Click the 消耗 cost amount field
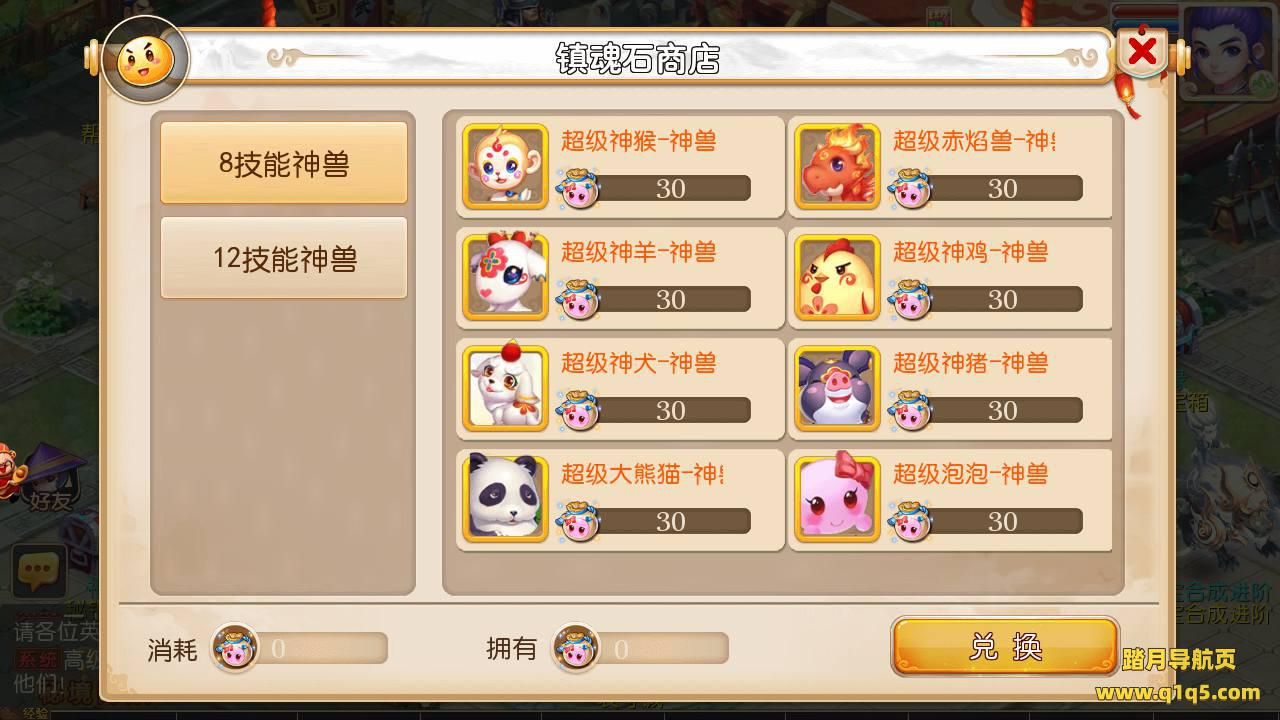This screenshot has height=720, width=1280. point(299,649)
